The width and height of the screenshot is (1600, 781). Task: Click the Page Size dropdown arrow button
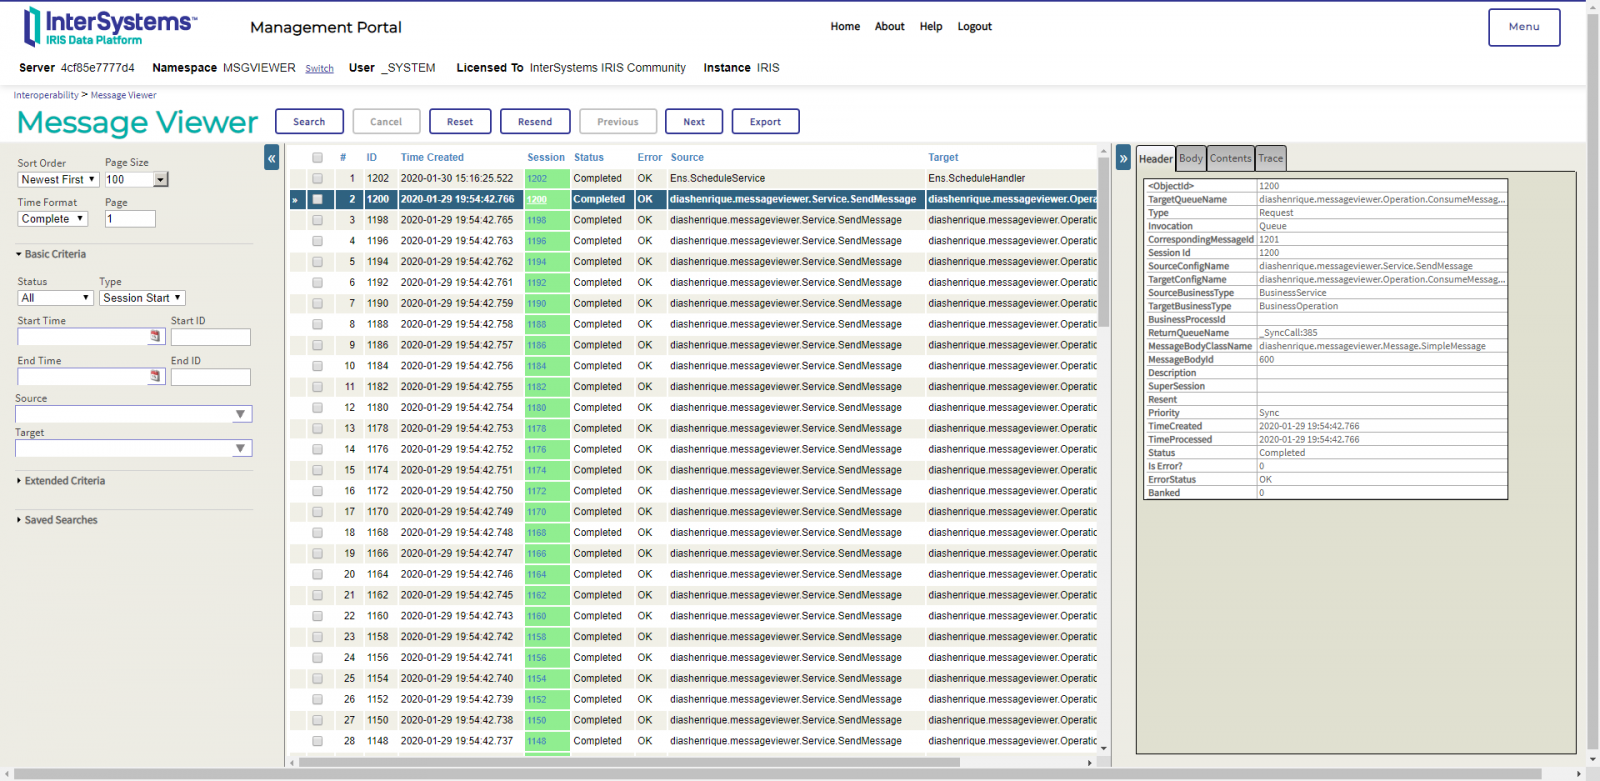pos(161,180)
